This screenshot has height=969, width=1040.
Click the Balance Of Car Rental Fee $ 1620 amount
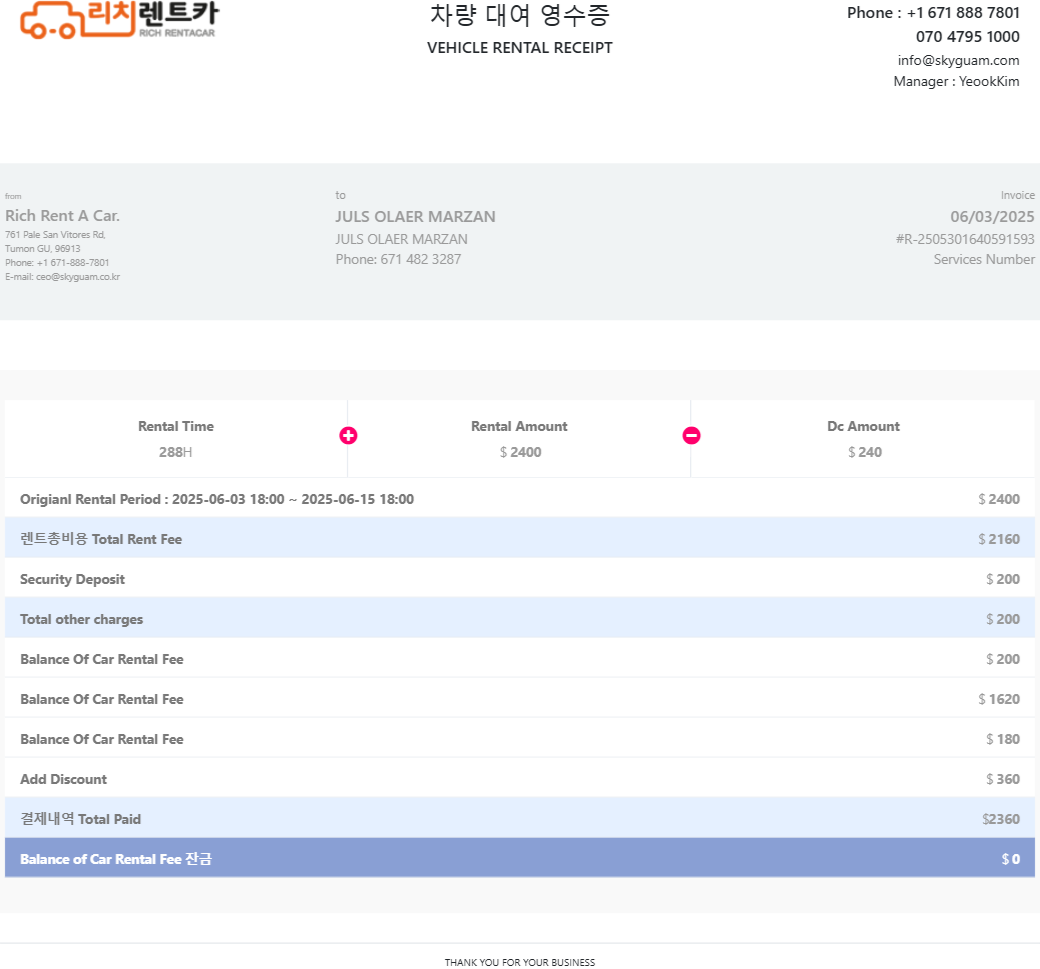pyautogui.click(x=999, y=699)
